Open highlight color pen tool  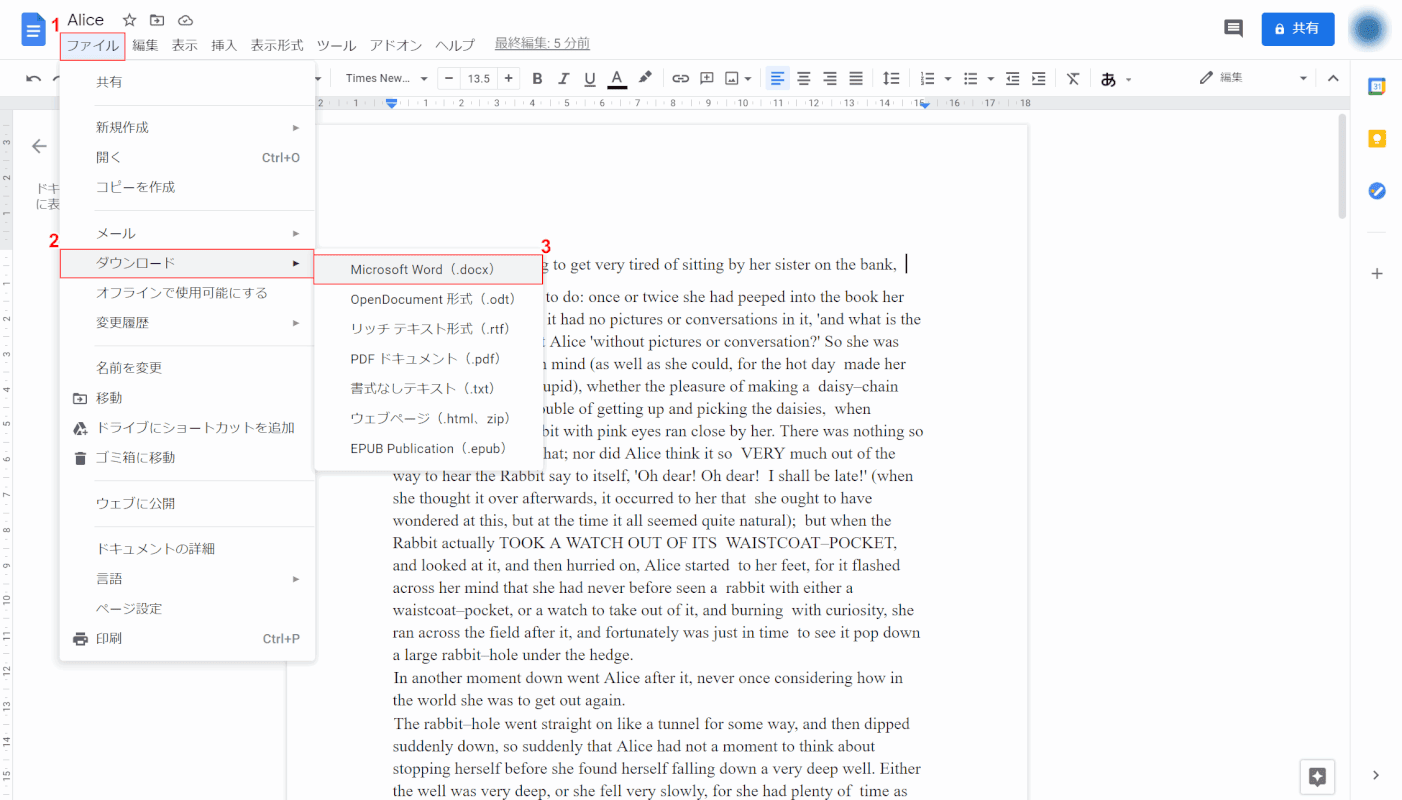645,78
